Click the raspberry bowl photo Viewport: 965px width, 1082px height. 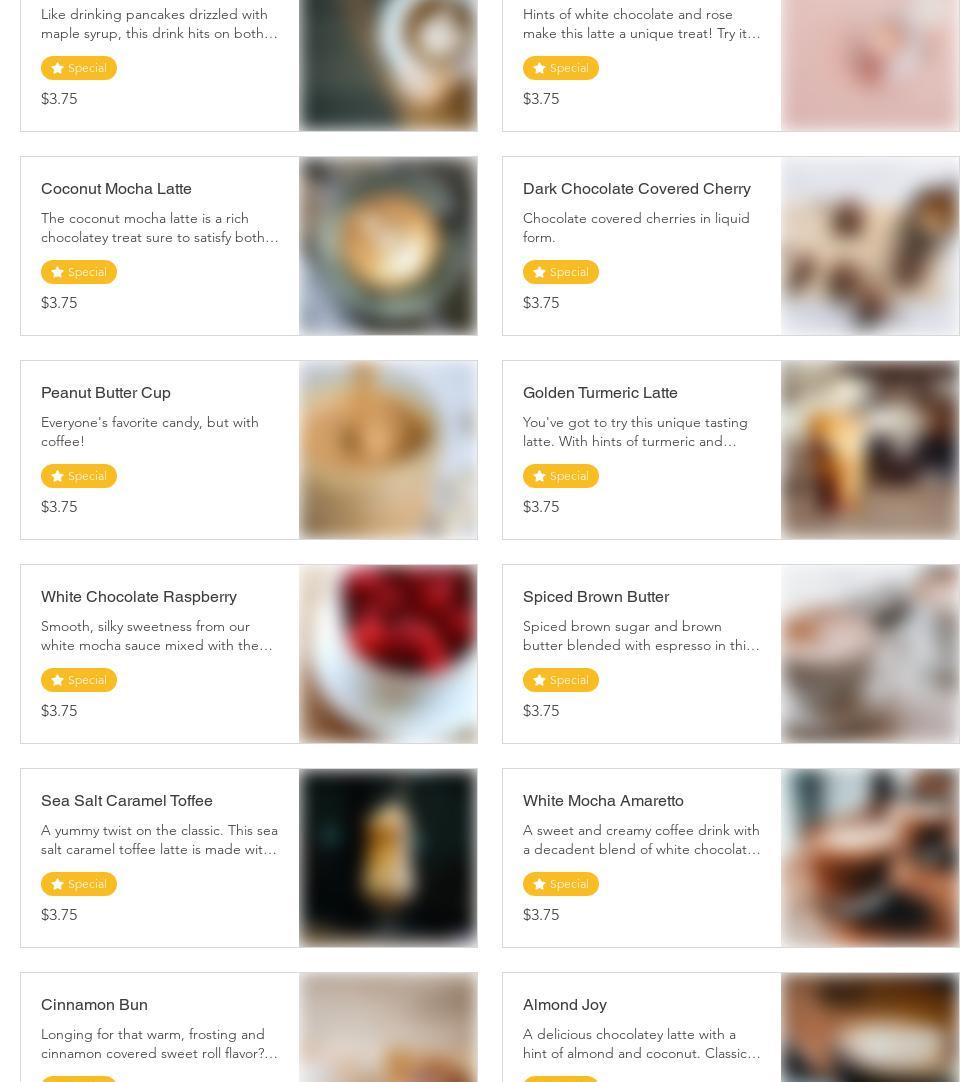[388, 654]
